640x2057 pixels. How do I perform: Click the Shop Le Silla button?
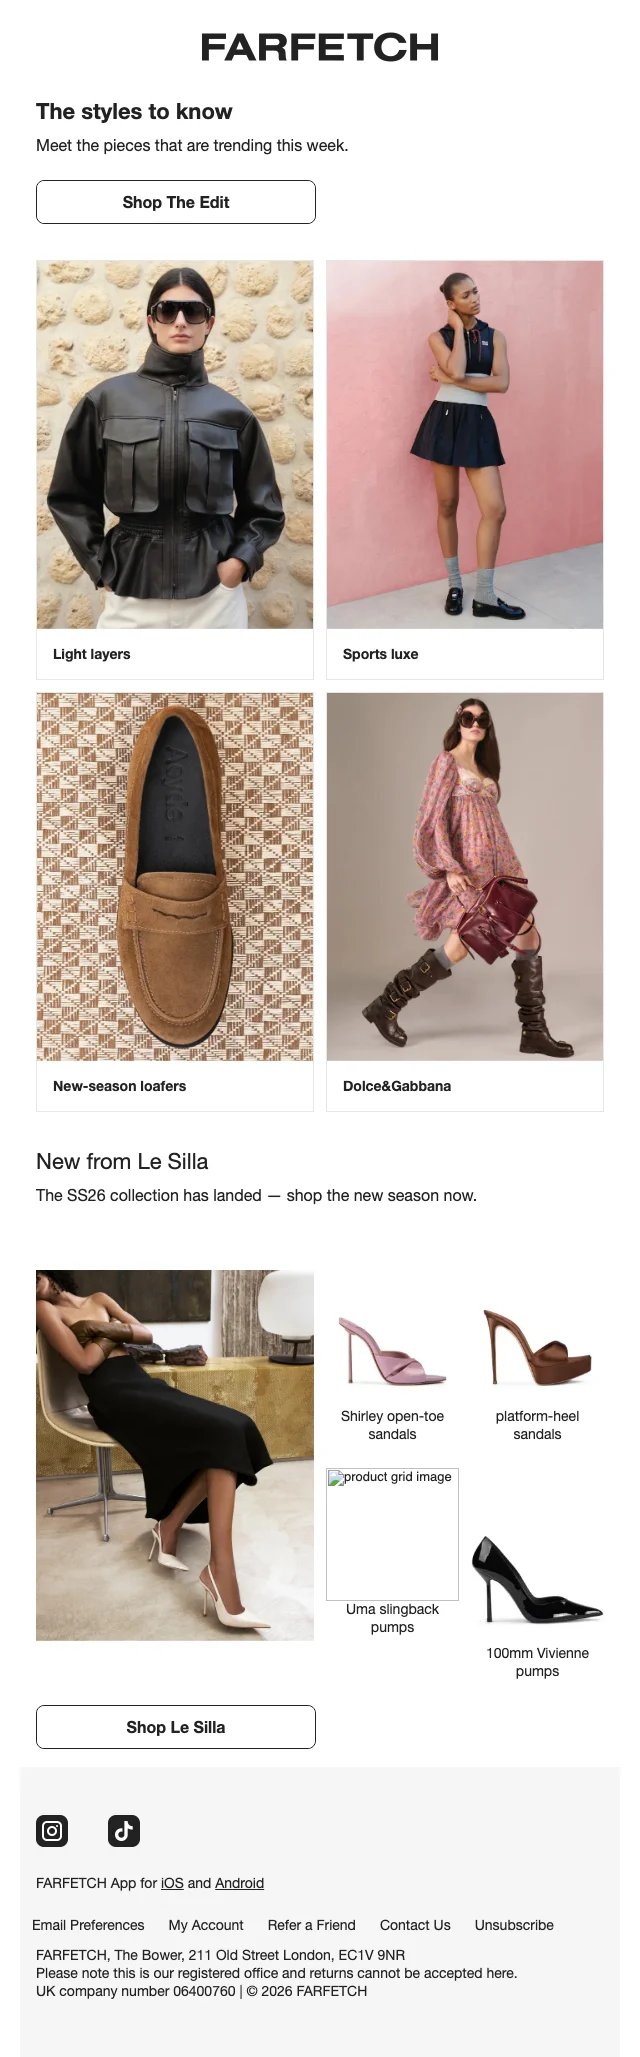pyautogui.click(x=176, y=1727)
